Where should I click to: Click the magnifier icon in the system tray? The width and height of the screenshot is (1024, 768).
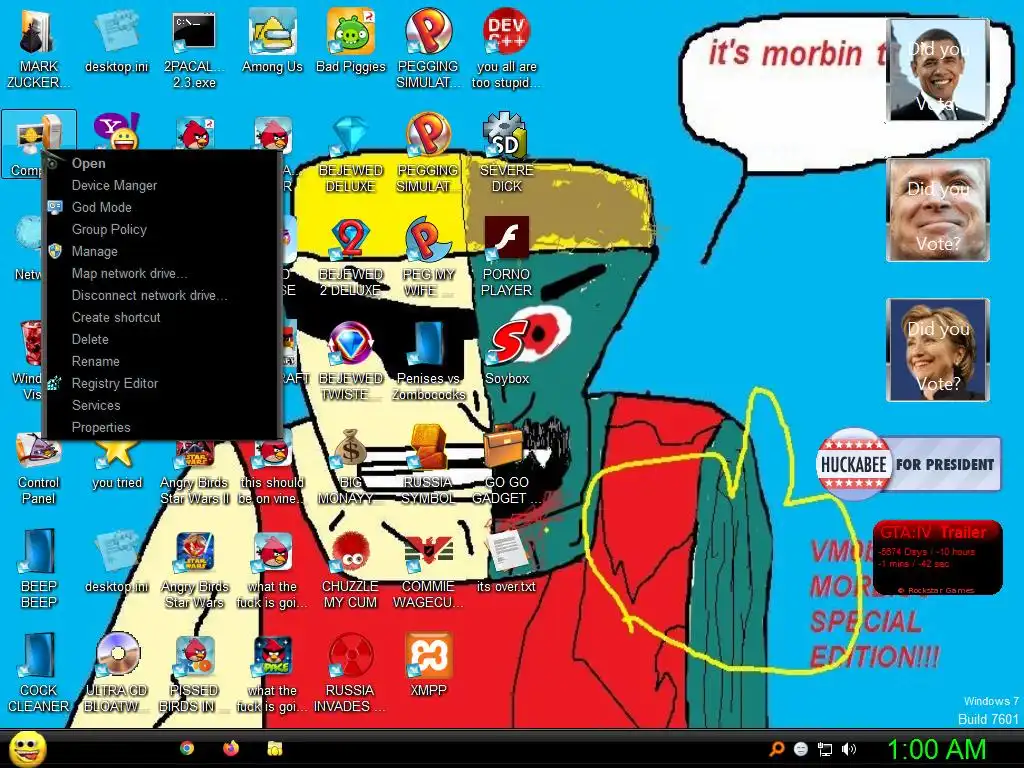pos(777,749)
